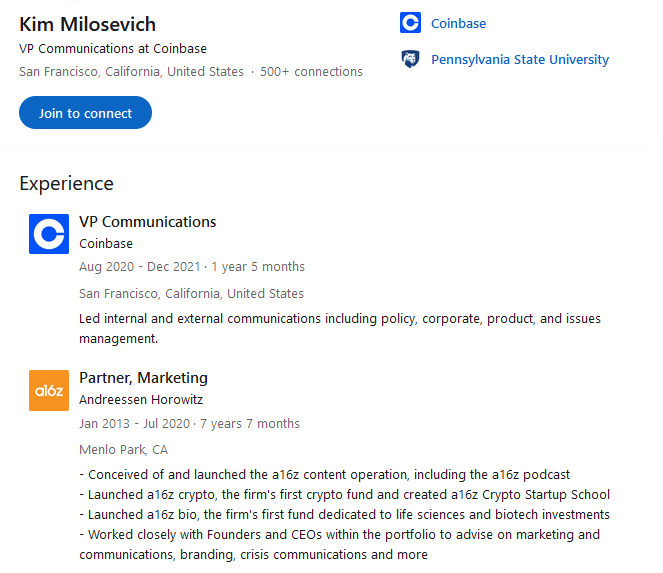Click the Andreessen Horowitz company name
Image resolution: width=663 pixels, height=573 pixels.
(x=141, y=400)
